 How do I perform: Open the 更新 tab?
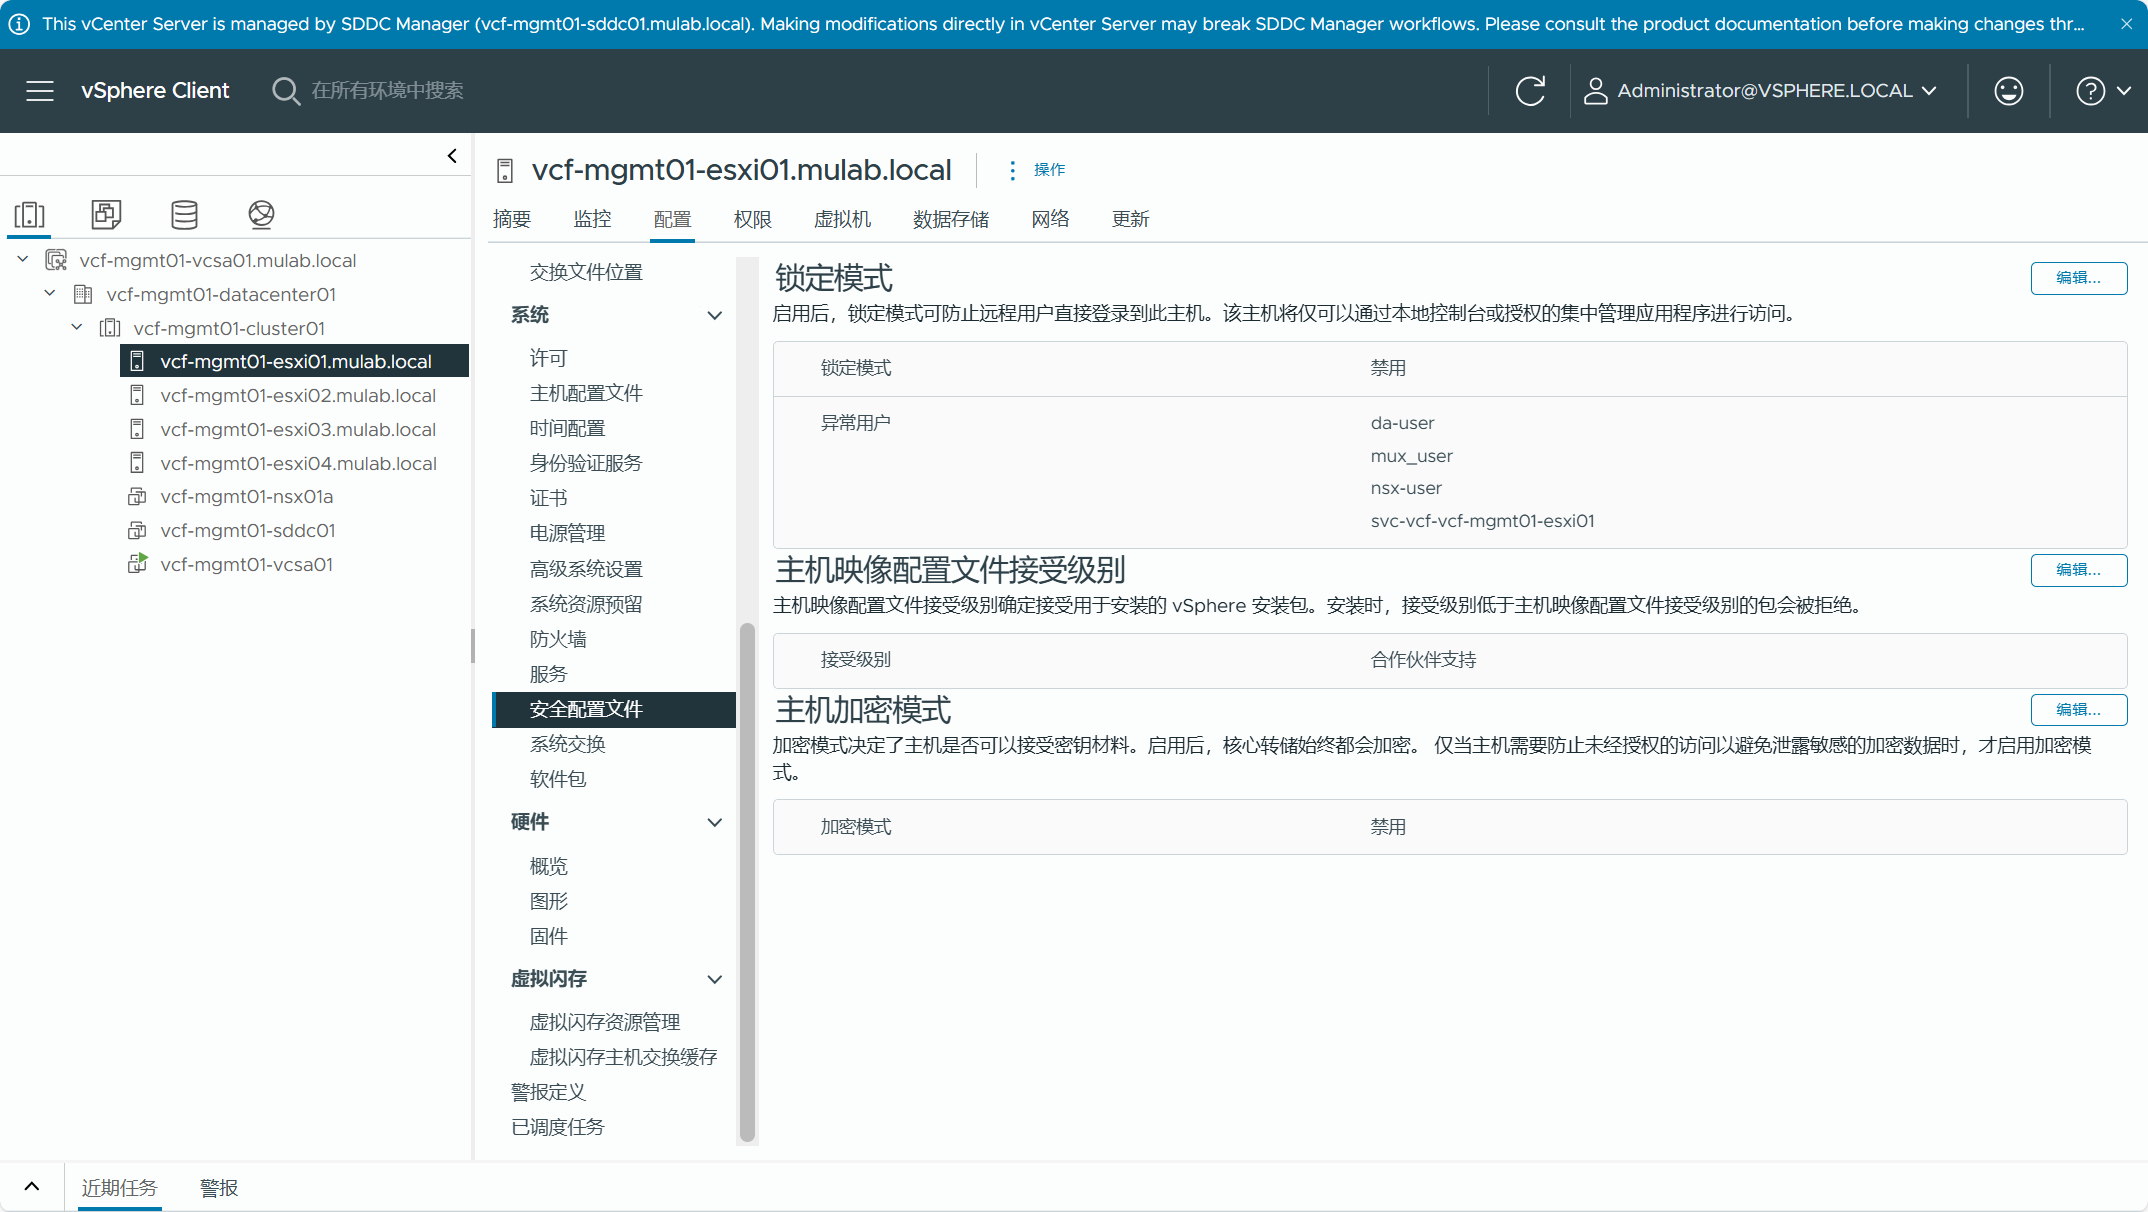pos(1131,220)
